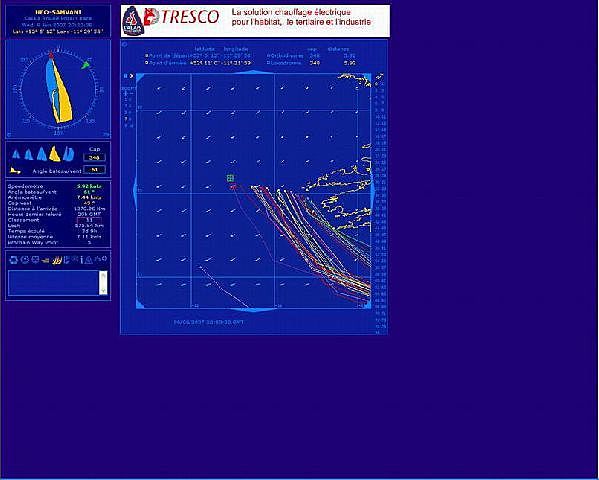This screenshot has width=599, height=480.
Task: Choose the first small blue sail
Action: [16, 154]
